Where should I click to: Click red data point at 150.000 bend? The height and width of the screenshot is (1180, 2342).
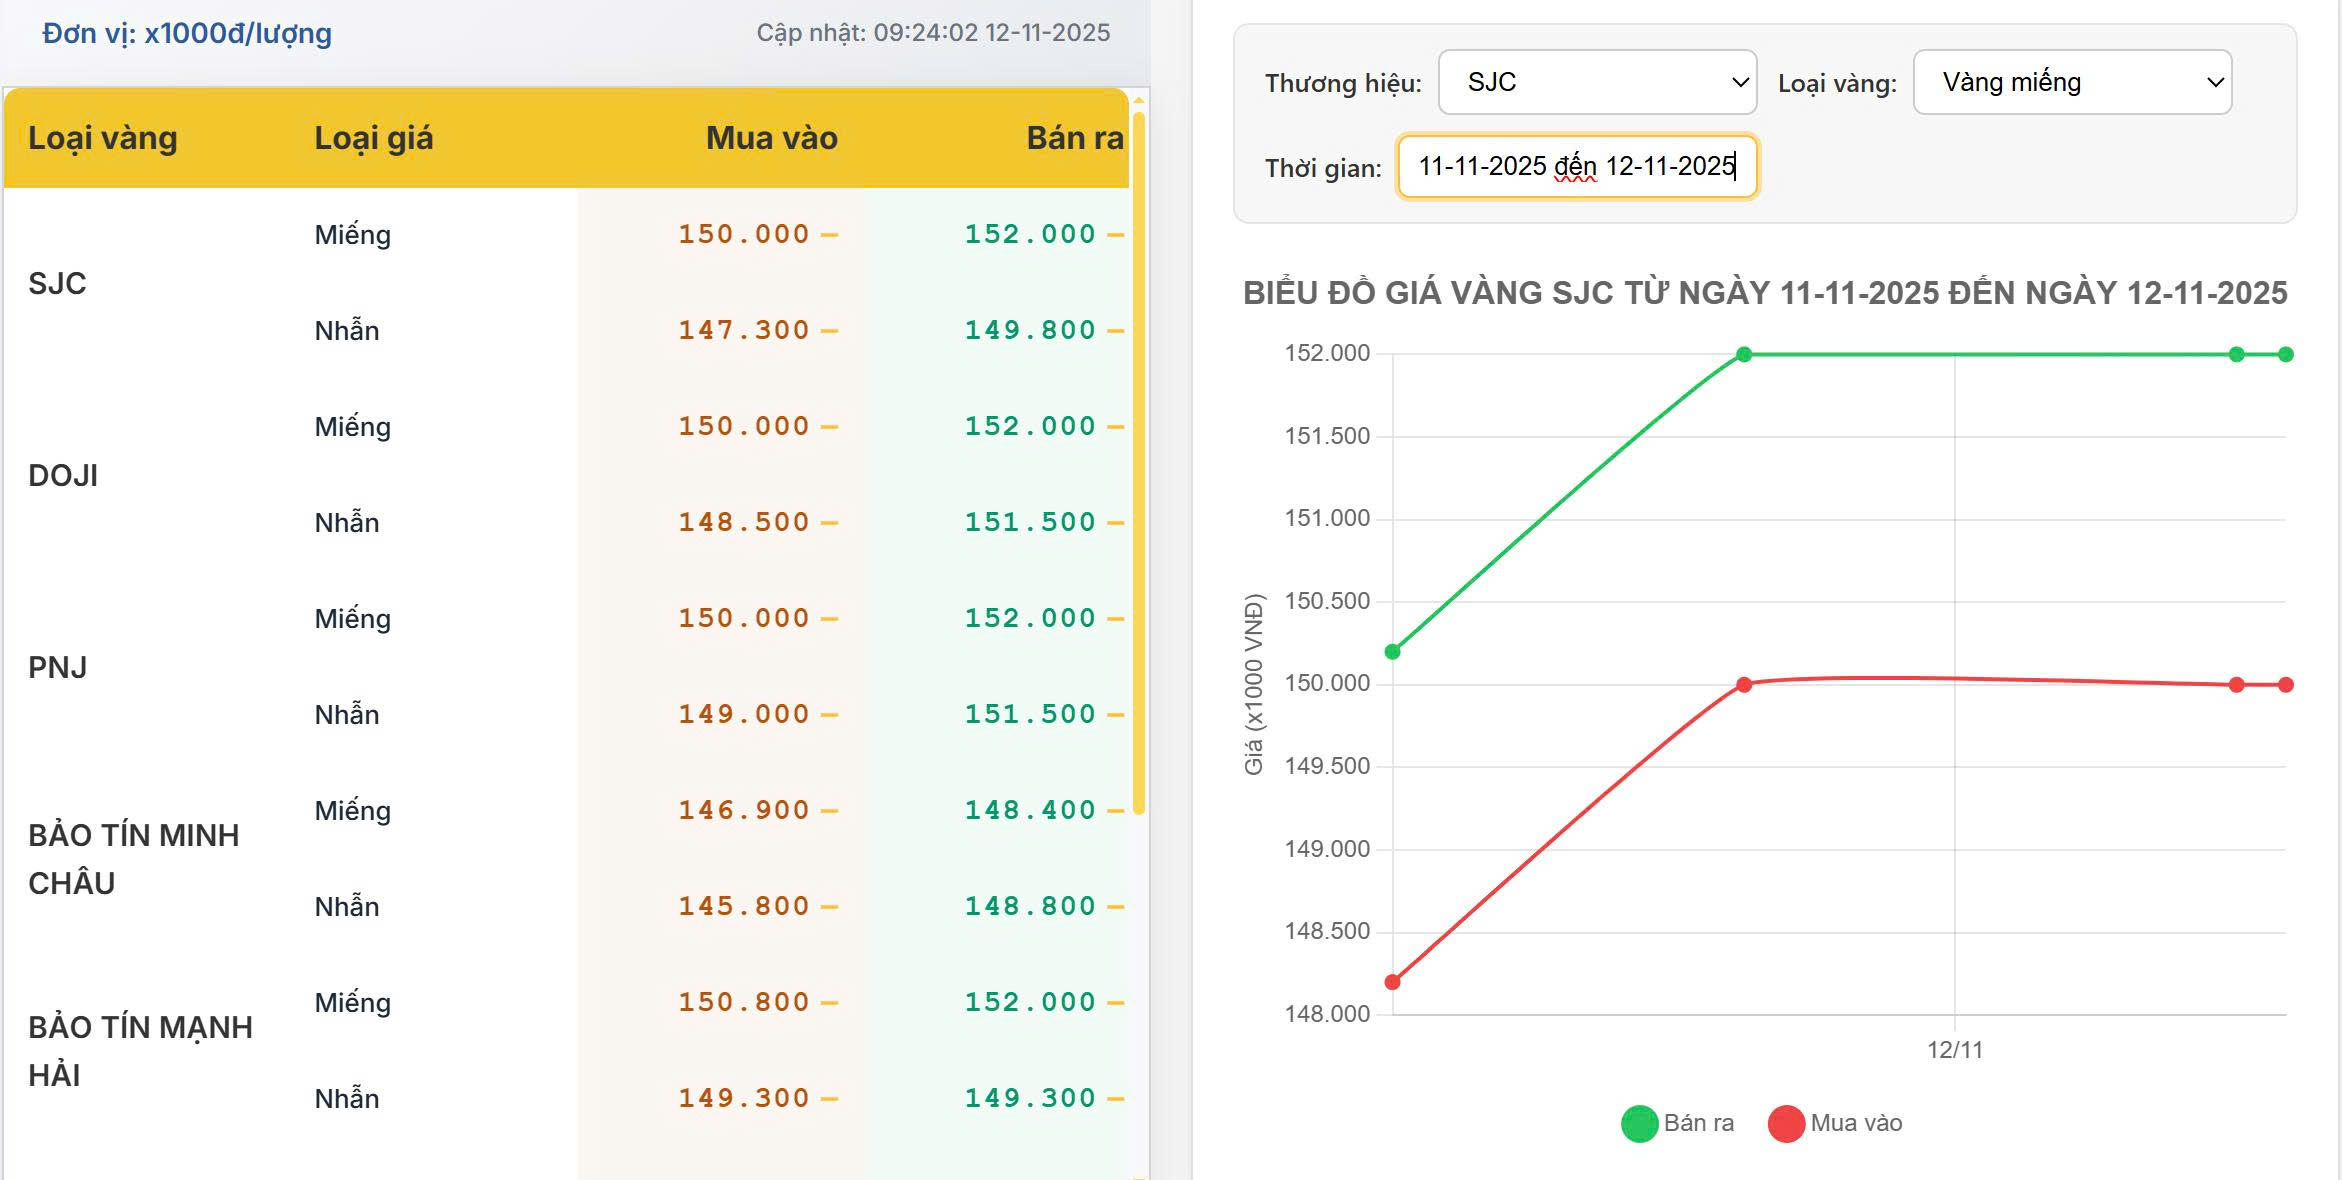click(x=1744, y=685)
